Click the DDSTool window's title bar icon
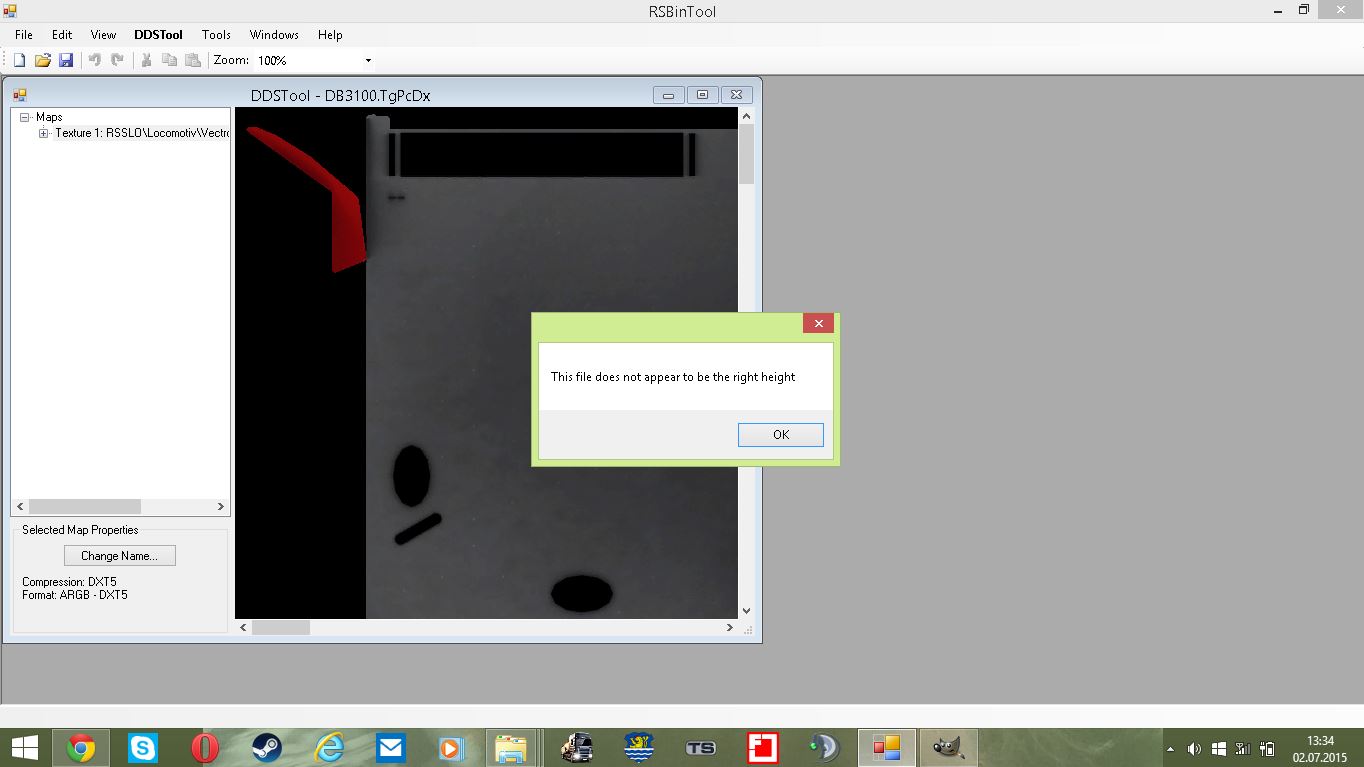Screen dimensions: 1364x767 19,95
